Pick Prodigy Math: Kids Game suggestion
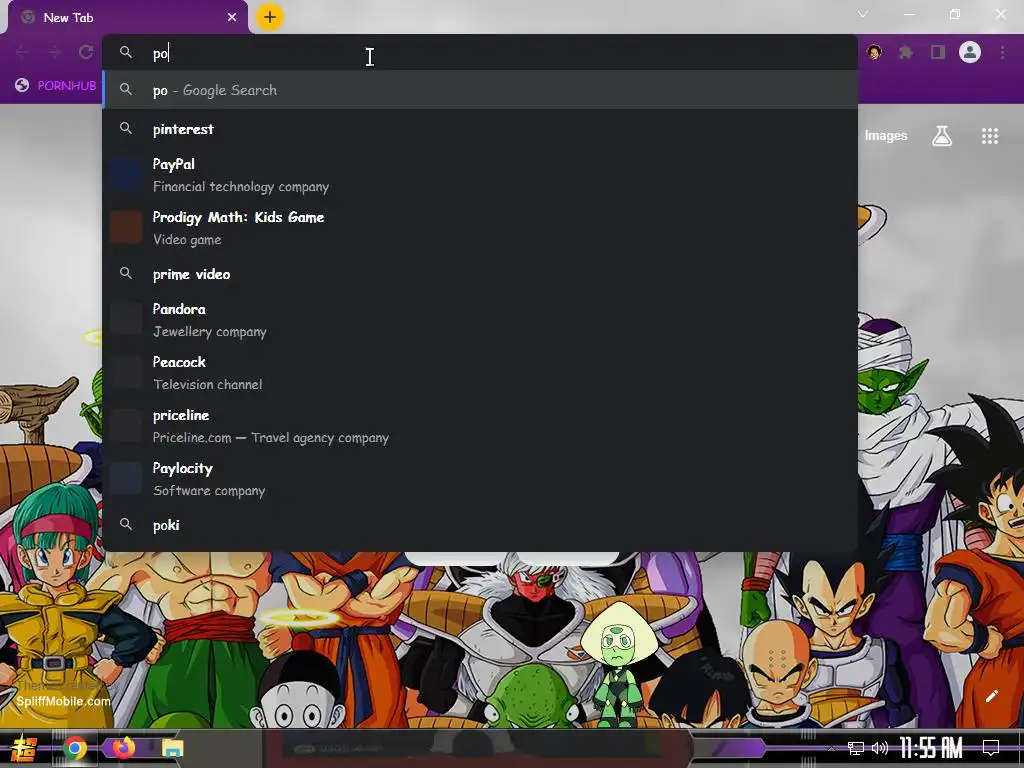This screenshot has height=768, width=1024. [x=480, y=228]
